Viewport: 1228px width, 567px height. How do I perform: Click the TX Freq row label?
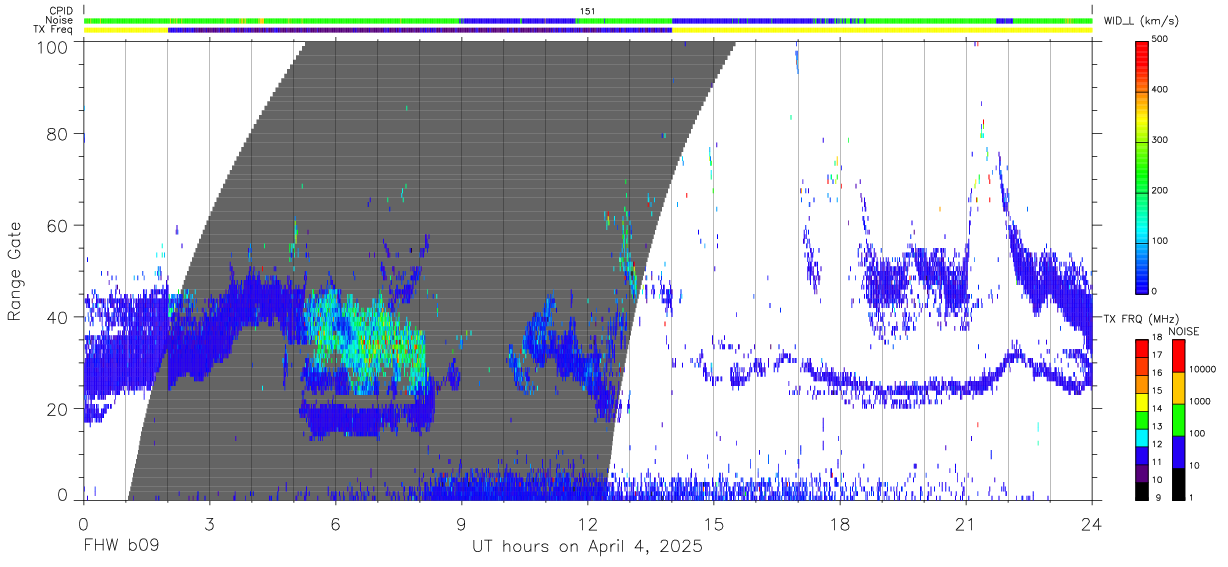coord(54,30)
